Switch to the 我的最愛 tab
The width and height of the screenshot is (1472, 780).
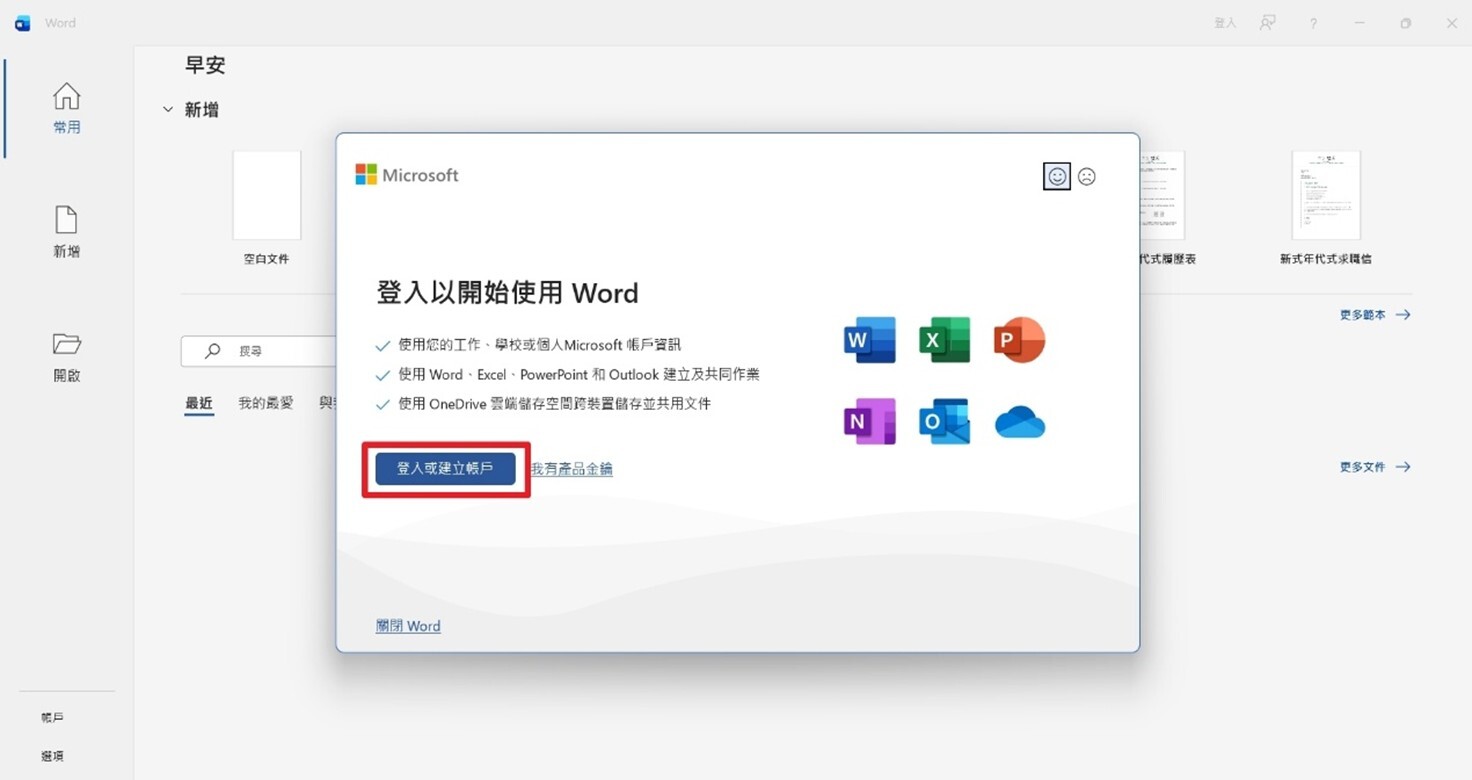coord(265,403)
